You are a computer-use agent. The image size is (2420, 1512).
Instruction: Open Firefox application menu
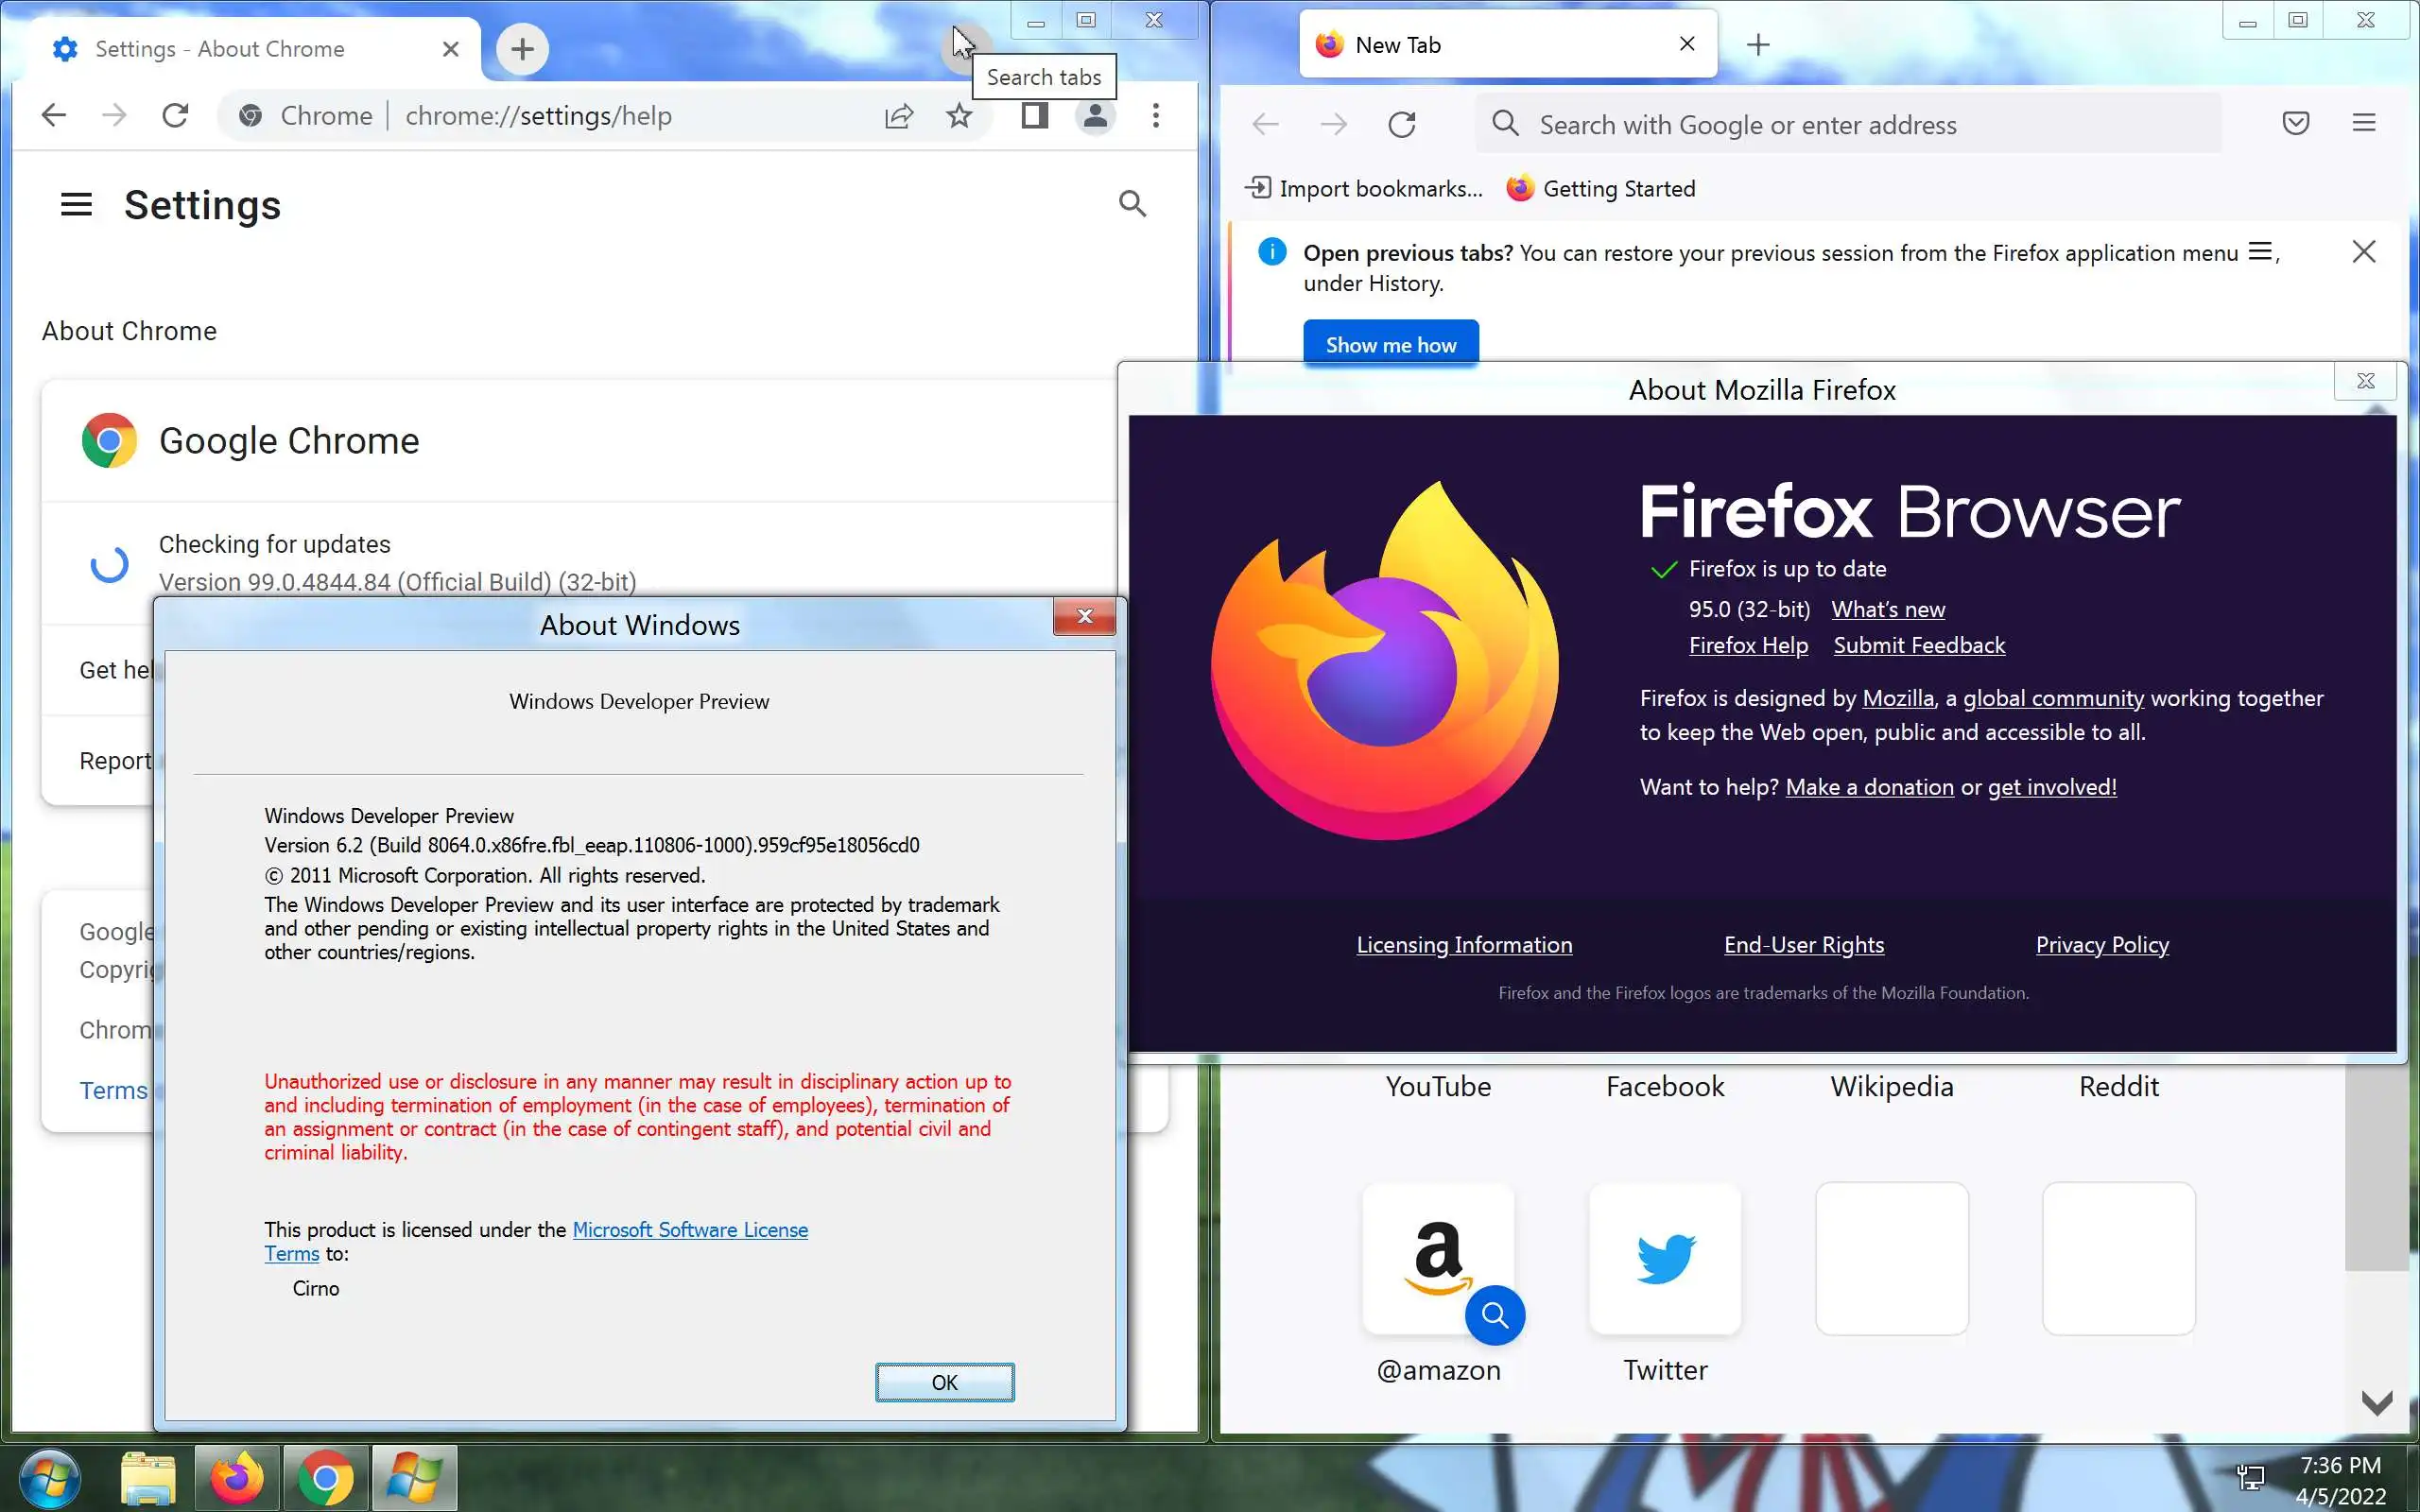pyautogui.click(x=2364, y=123)
